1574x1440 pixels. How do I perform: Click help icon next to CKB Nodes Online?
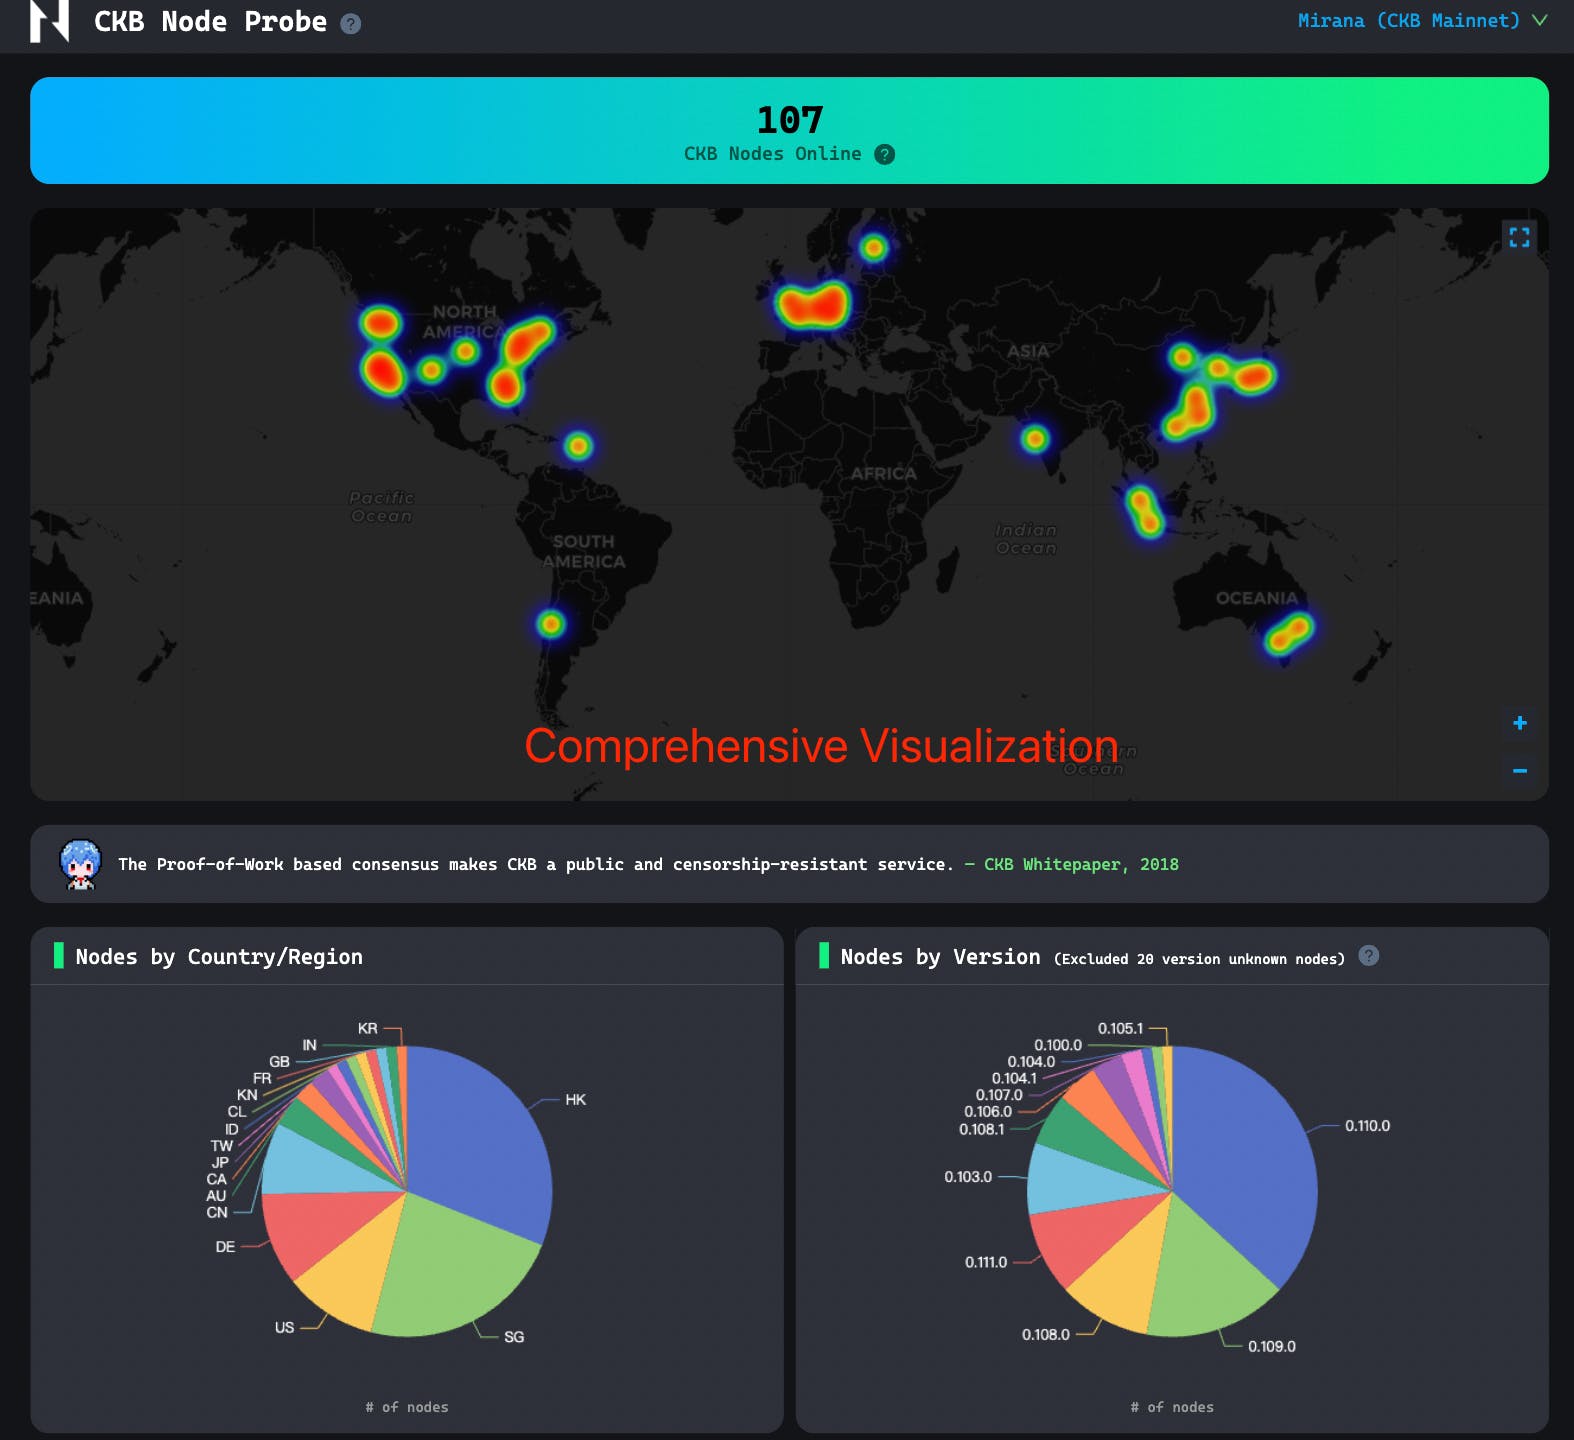pyautogui.click(x=884, y=154)
